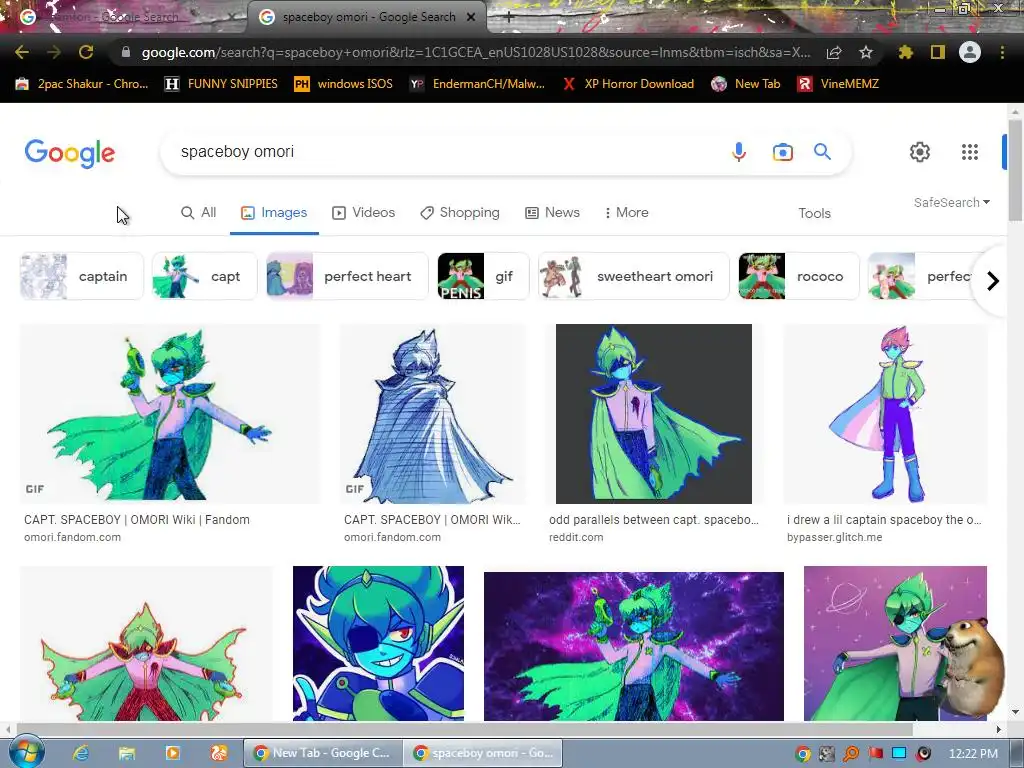
Task: Open Google quick settings gear
Action: [x=920, y=152]
